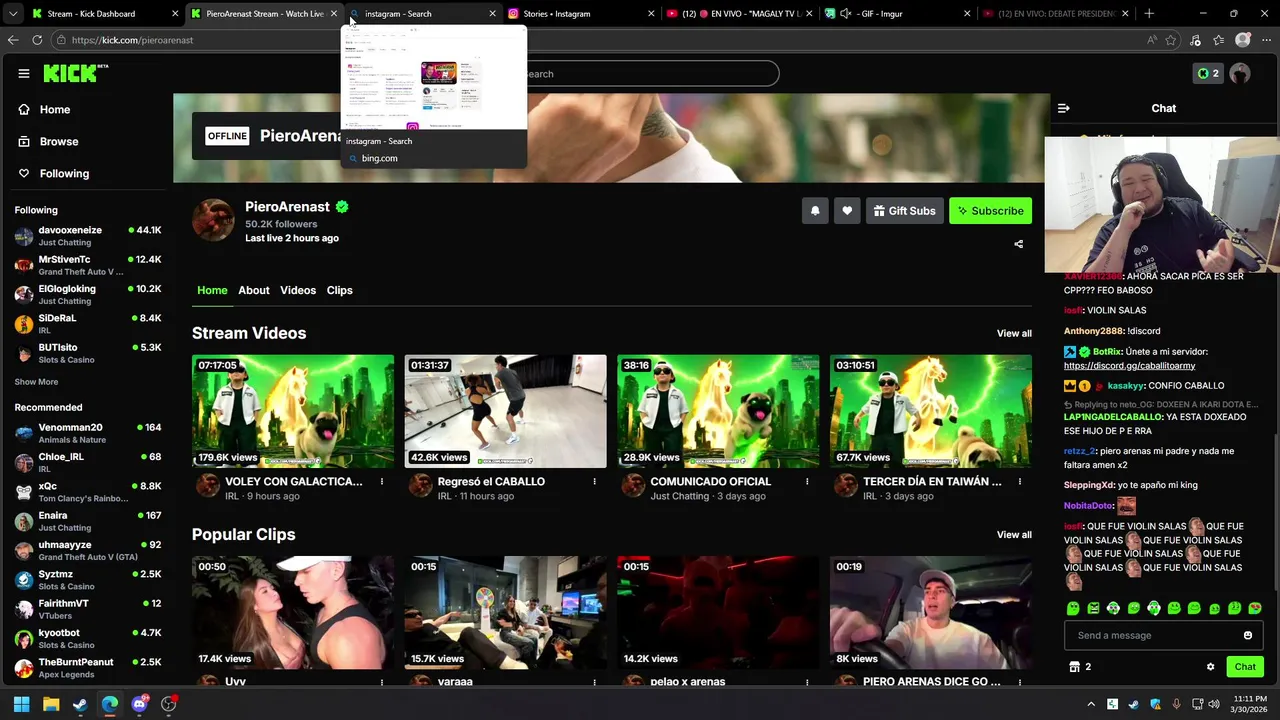Close the instagram - Search browser tab

pyautogui.click(x=492, y=14)
